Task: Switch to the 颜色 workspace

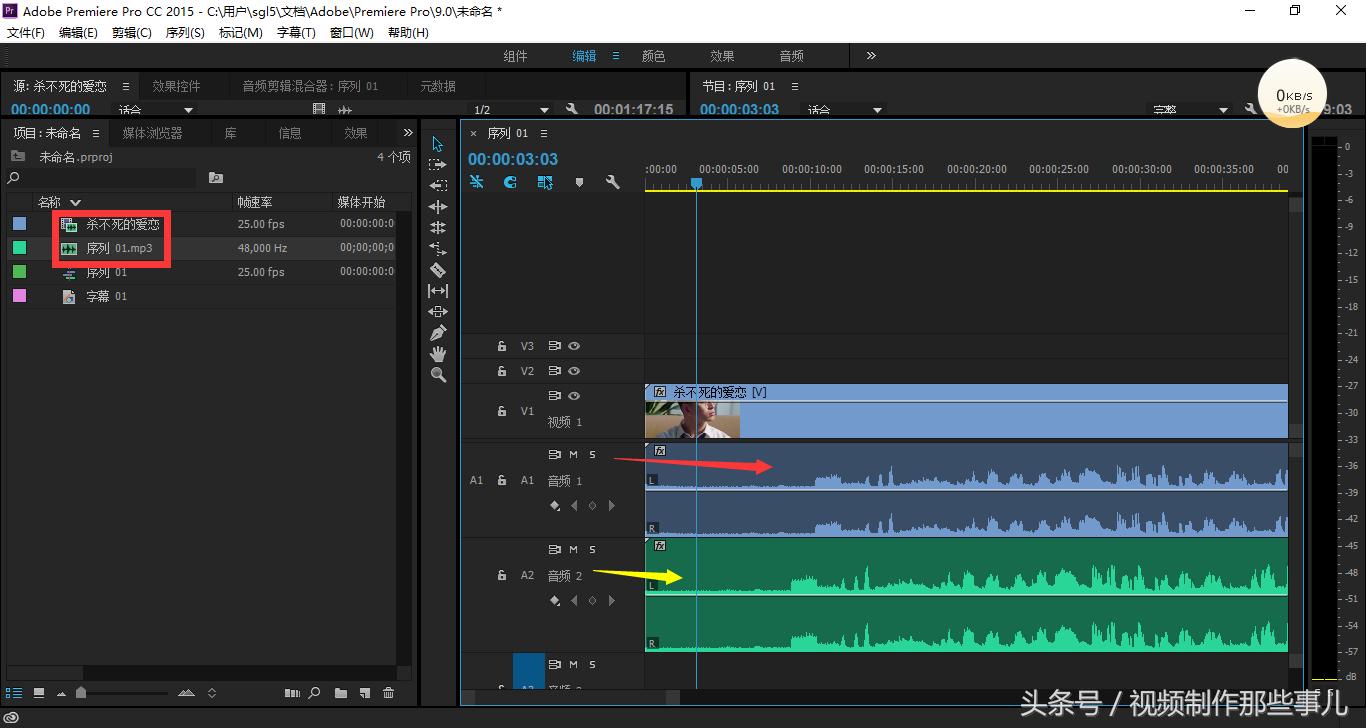Action: point(653,56)
